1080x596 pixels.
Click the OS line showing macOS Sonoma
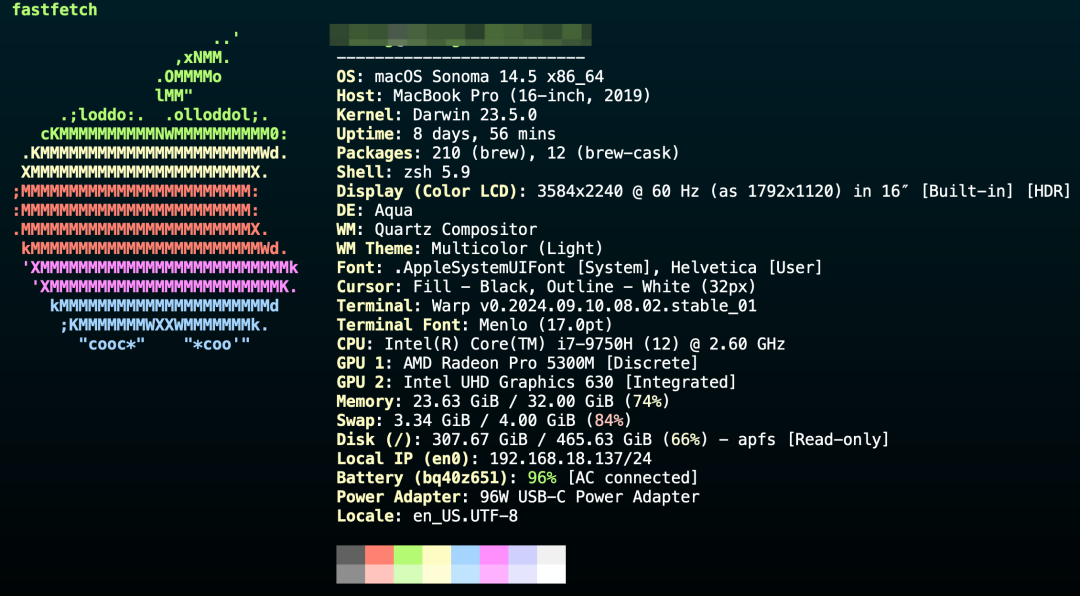pos(470,77)
